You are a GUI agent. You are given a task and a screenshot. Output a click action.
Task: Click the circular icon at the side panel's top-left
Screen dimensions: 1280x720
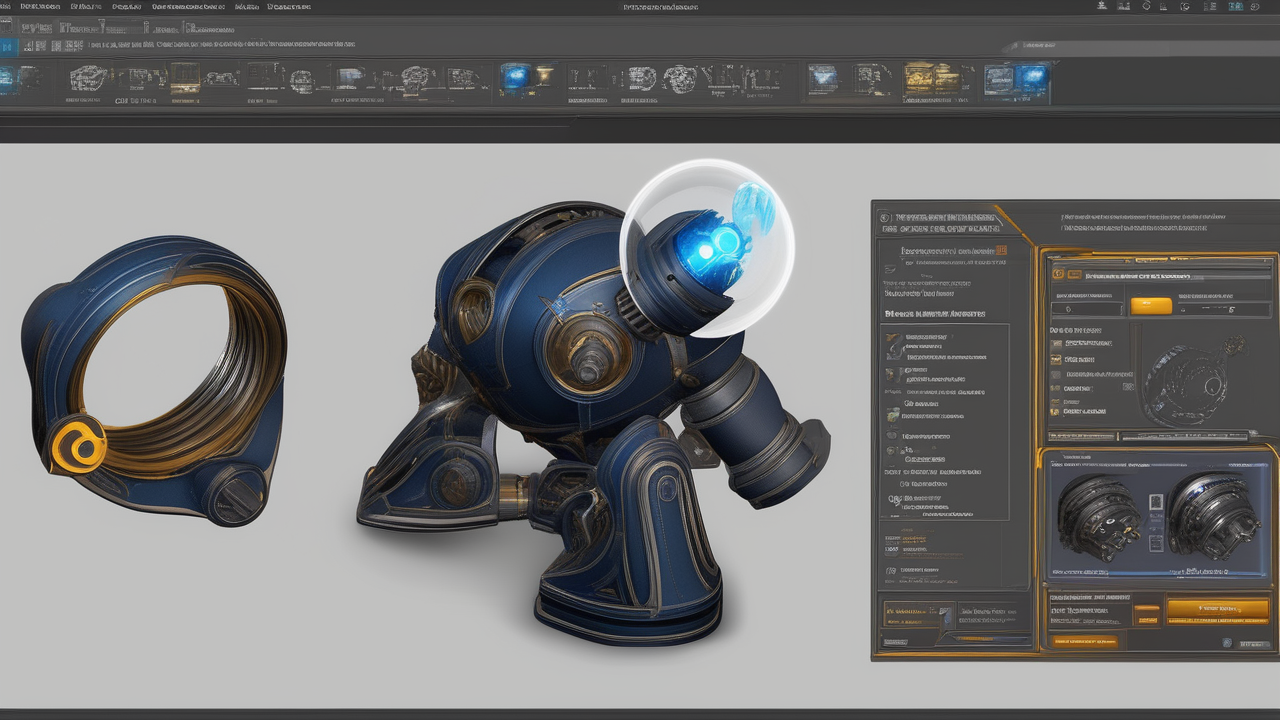tap(883, 217)
